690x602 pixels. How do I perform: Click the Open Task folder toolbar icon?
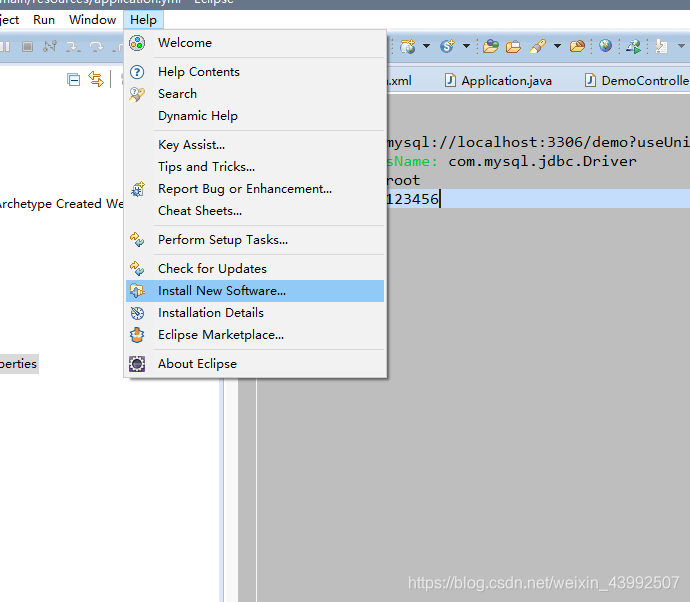tap(513, 46)
